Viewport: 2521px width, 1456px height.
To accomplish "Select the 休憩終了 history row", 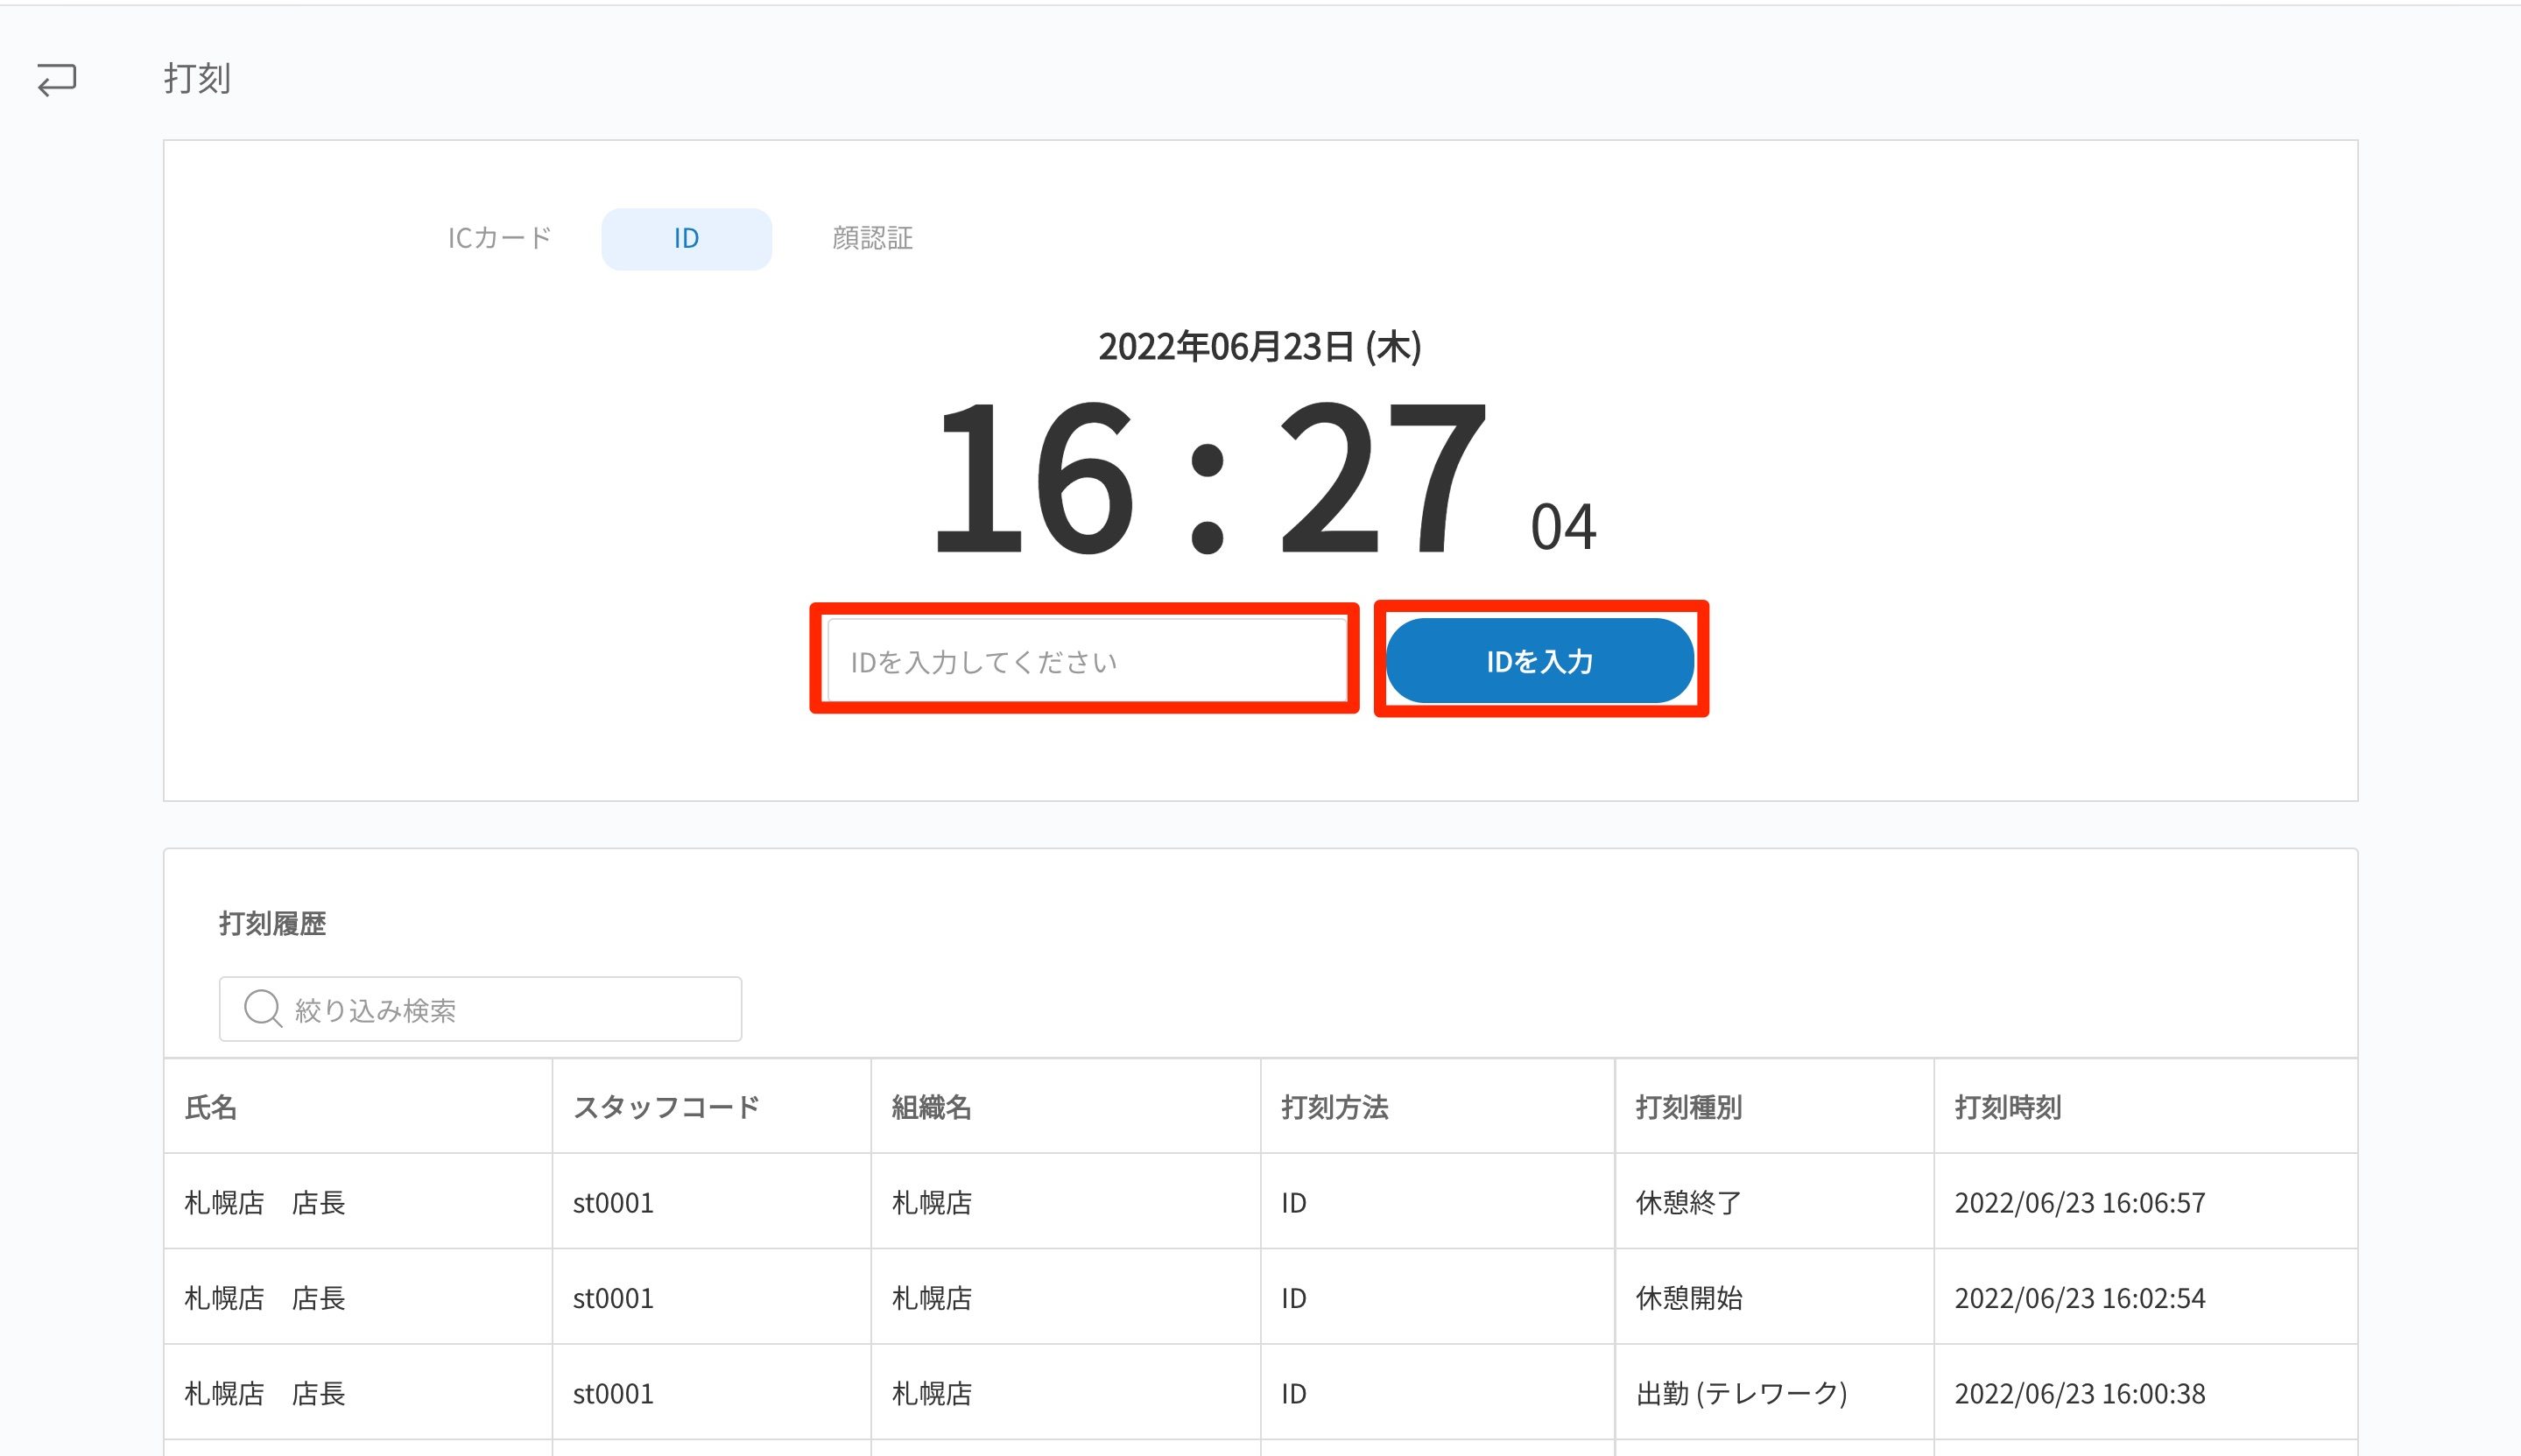I will (x=1688, y=1202).
